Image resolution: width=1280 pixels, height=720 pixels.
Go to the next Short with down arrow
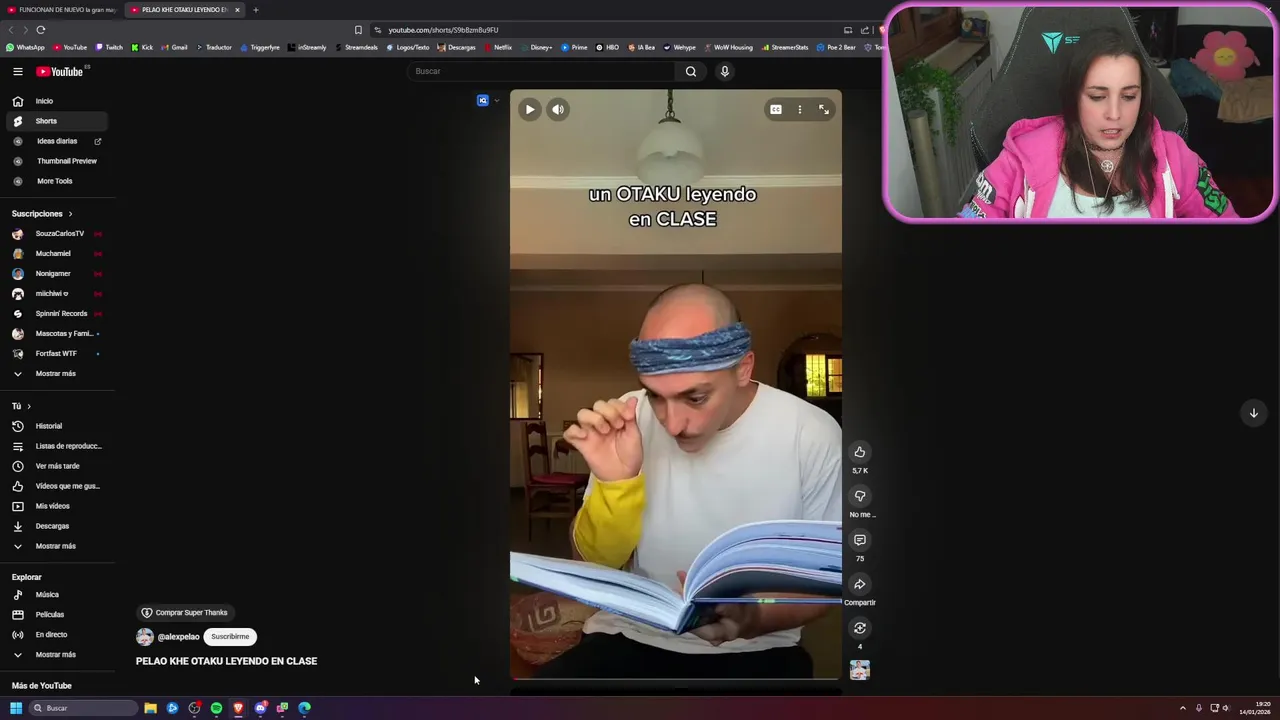point(1253,413)
